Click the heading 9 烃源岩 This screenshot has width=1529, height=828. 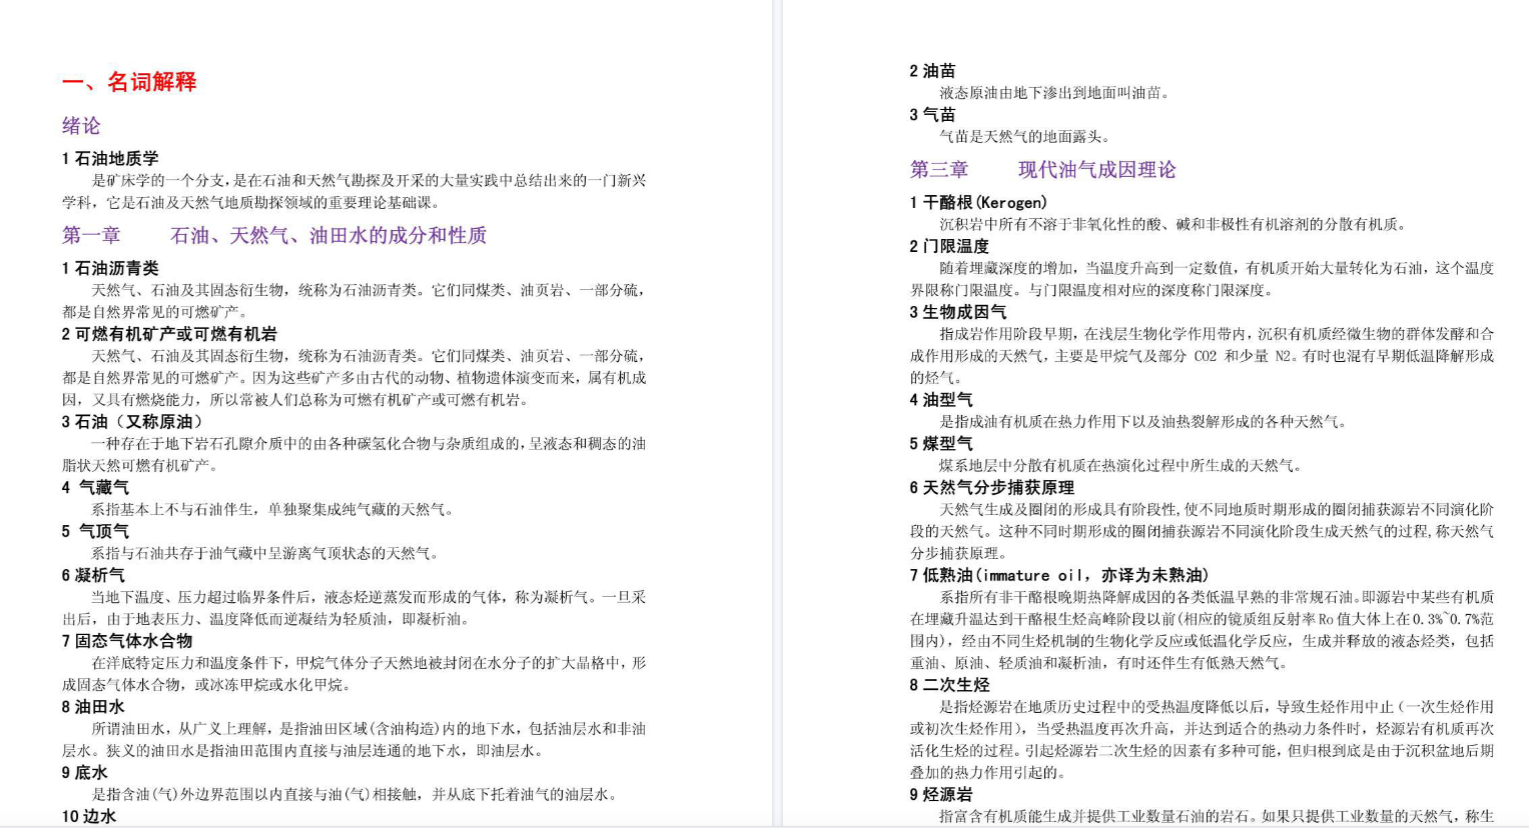[940, 794]
